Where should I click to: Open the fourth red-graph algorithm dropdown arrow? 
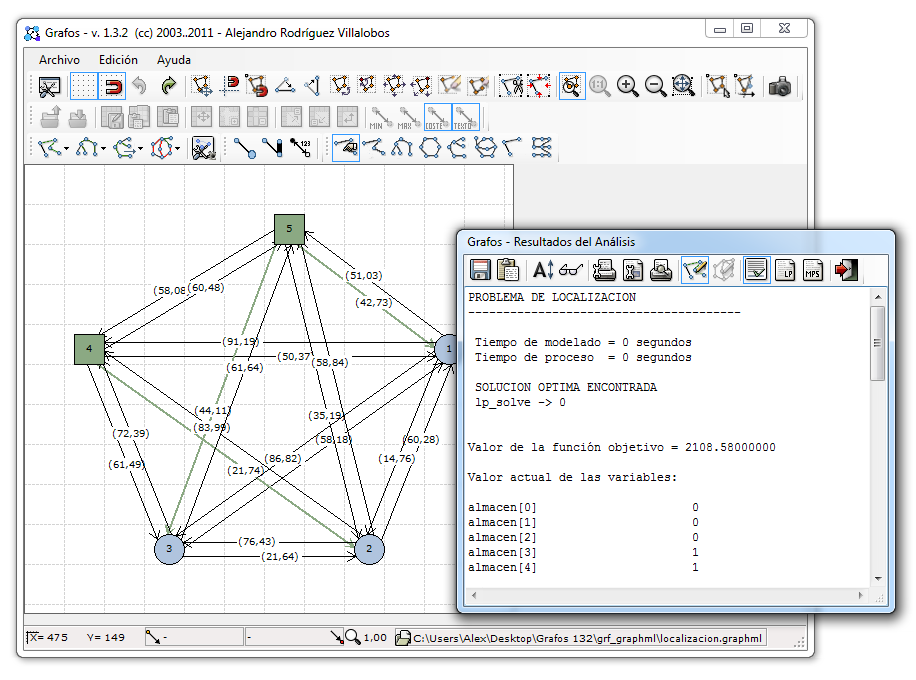[x=178, y=149]
